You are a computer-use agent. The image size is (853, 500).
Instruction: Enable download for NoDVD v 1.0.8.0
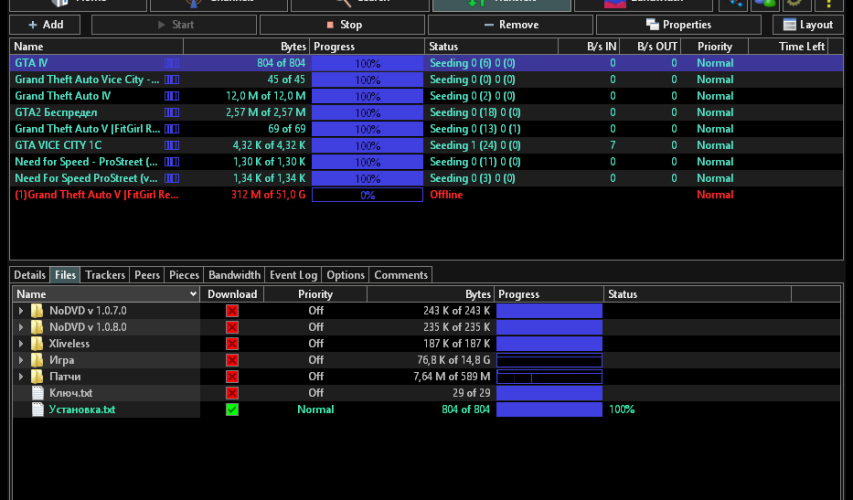click(232, 327)
